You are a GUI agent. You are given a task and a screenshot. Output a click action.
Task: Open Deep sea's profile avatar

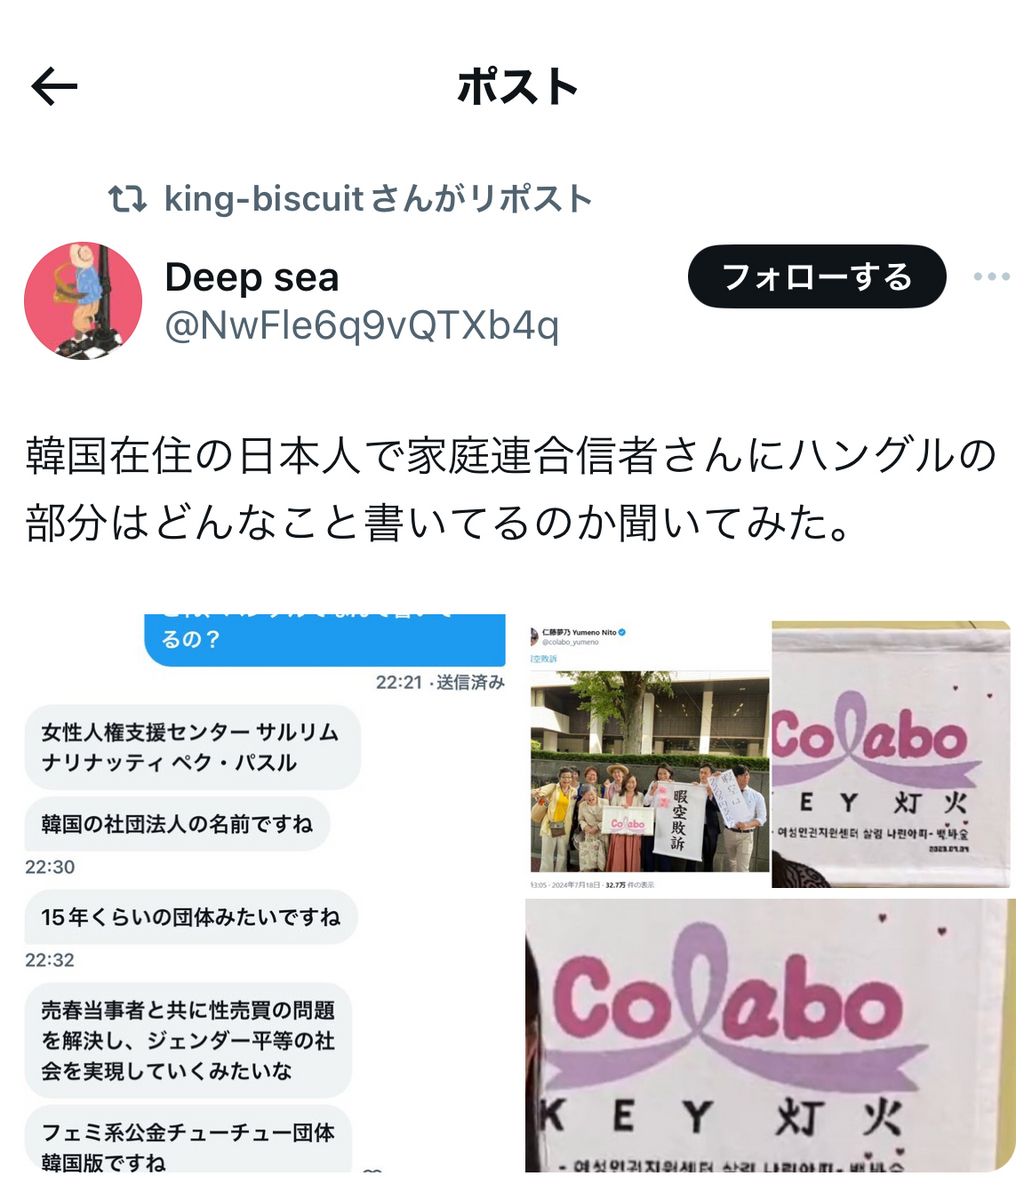point(83,301)
